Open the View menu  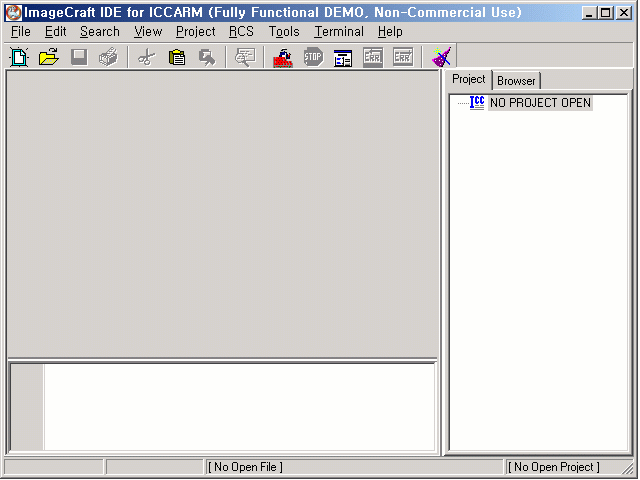tap(148, 31)
